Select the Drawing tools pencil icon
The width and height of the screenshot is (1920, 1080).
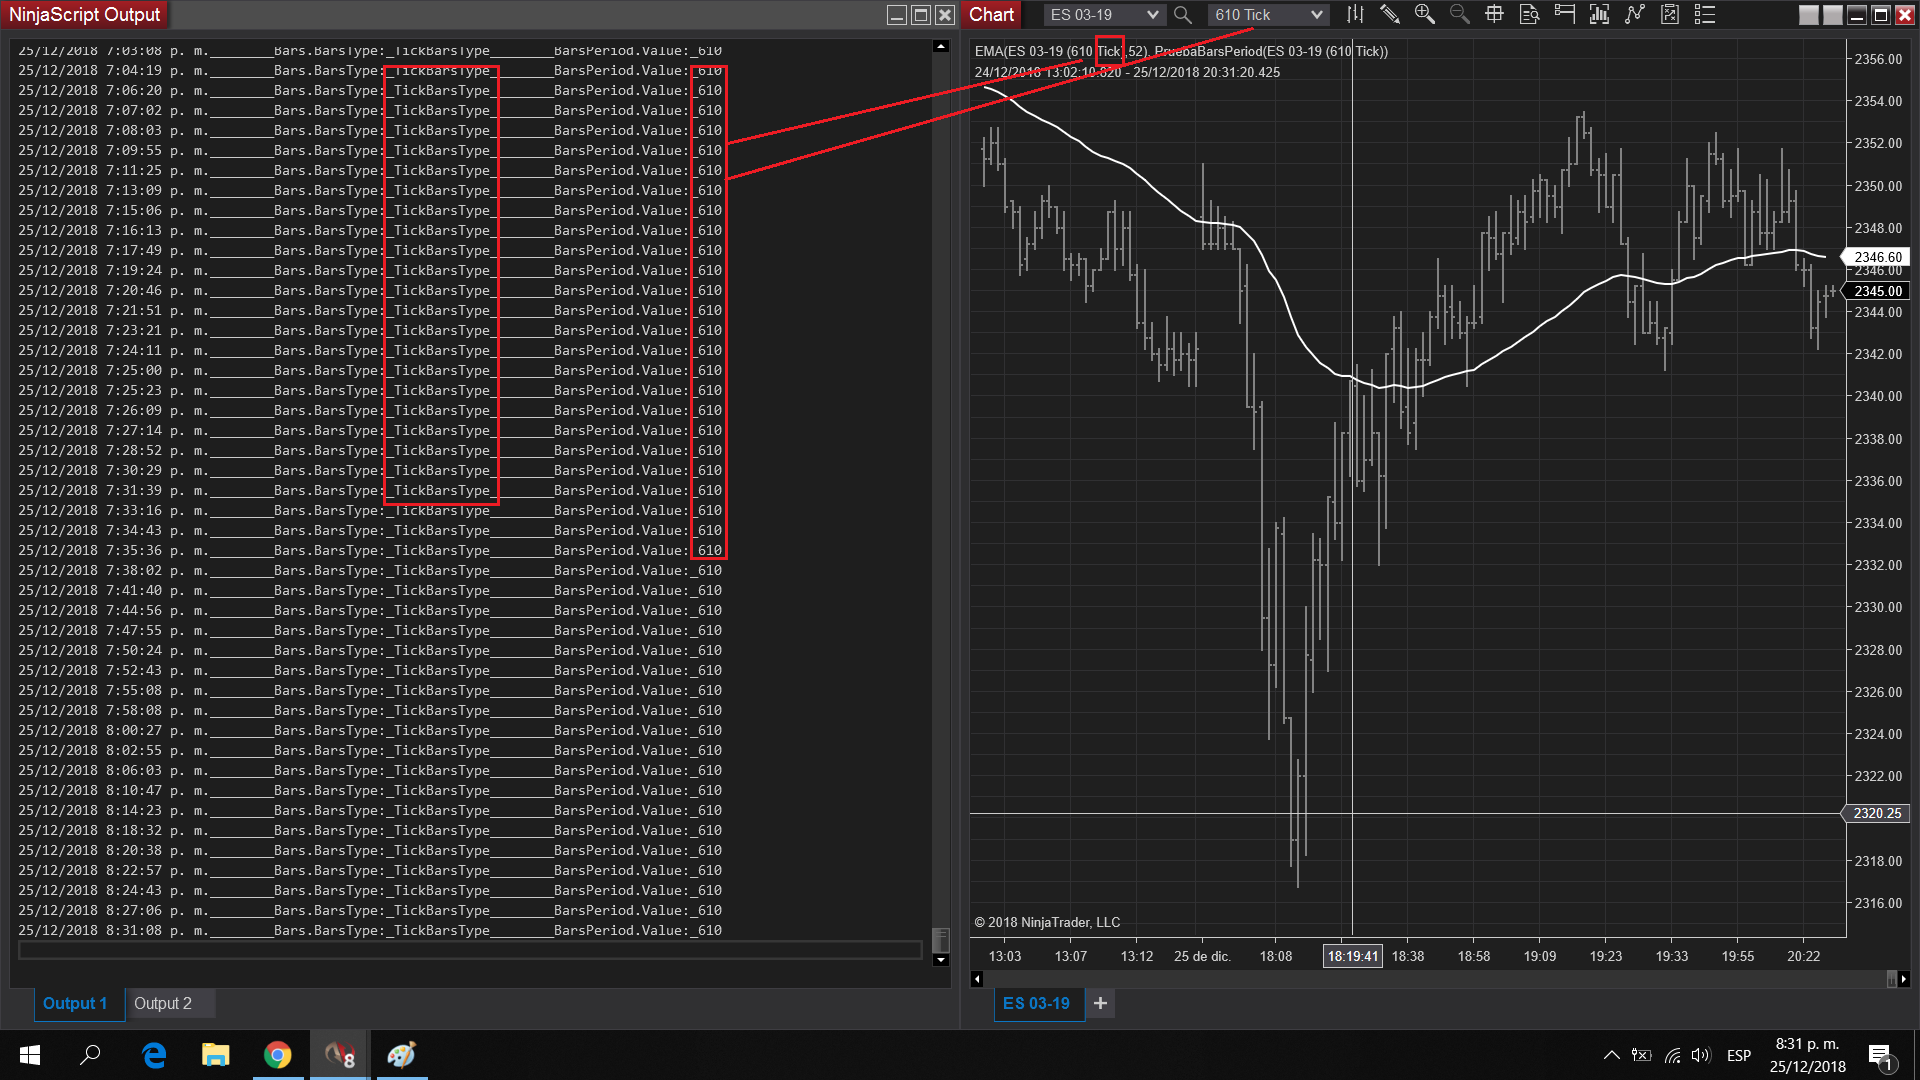pos(1390,15)
